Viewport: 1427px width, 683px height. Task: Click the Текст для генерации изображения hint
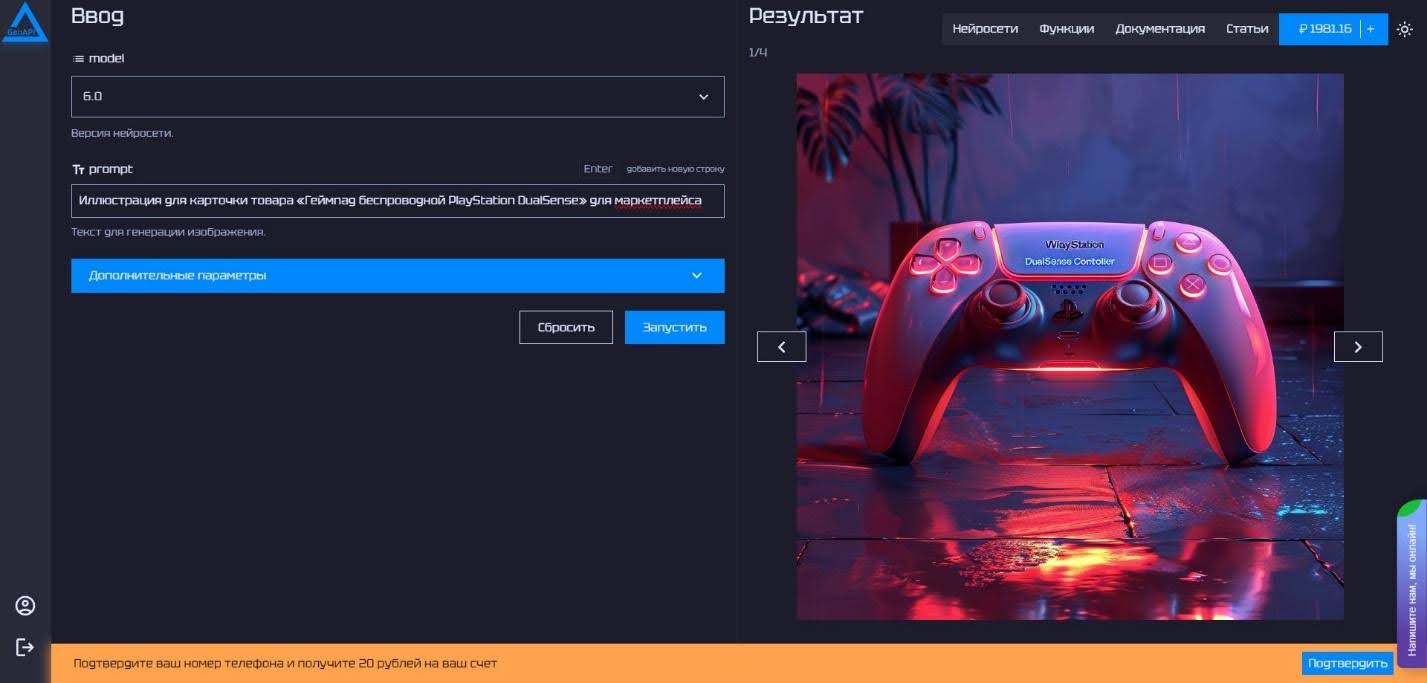(x=168, y=232)
